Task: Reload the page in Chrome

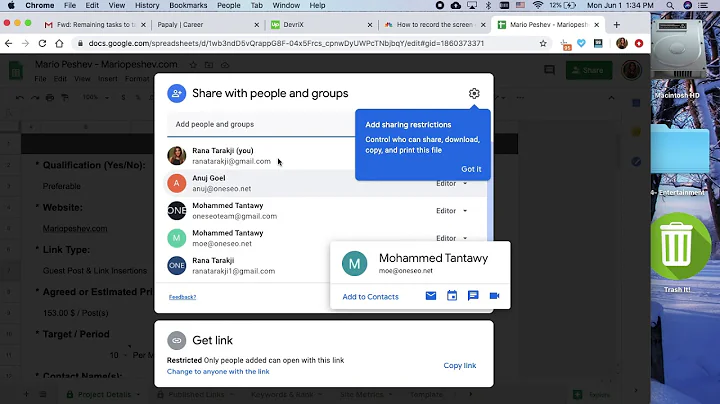Action: (x=42, y=43)
